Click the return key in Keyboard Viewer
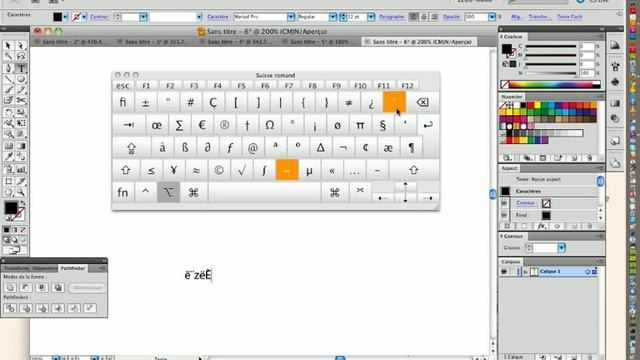640x360 pixels. pyautogui.click(x=428, y=125)
